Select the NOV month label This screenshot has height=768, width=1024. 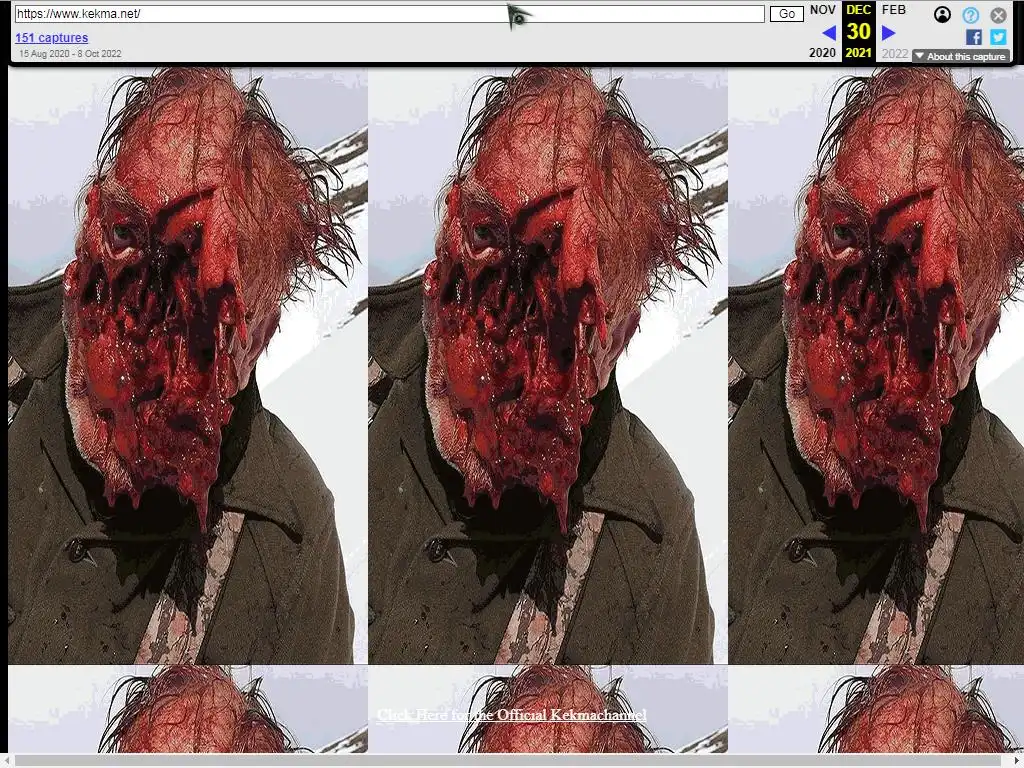823,10
